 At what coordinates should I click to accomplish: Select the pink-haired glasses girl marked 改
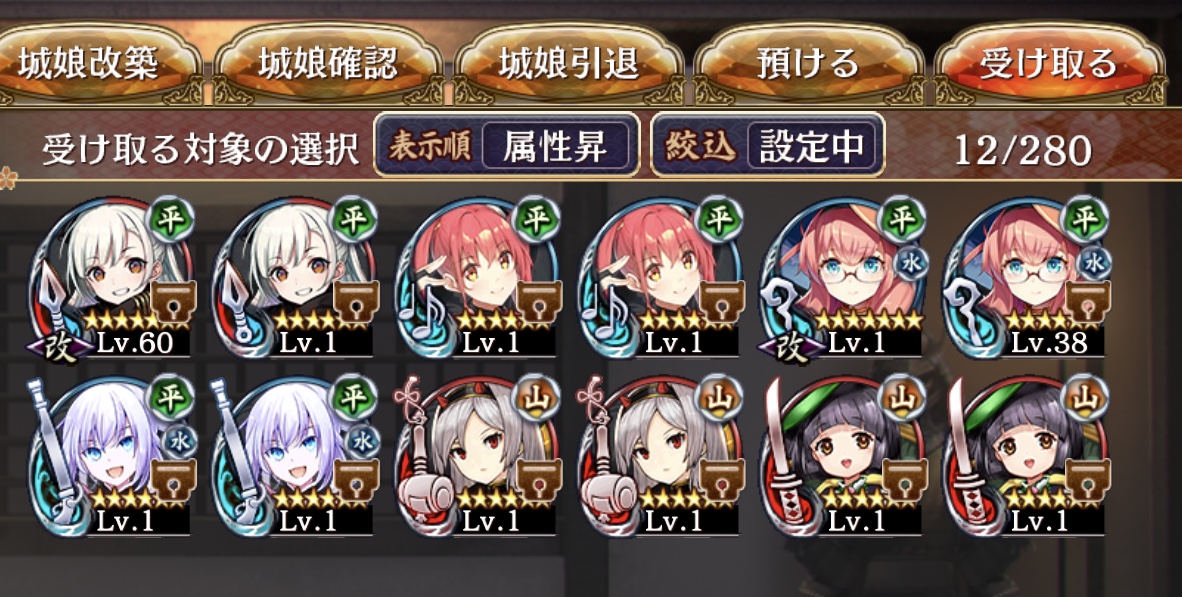843,279
